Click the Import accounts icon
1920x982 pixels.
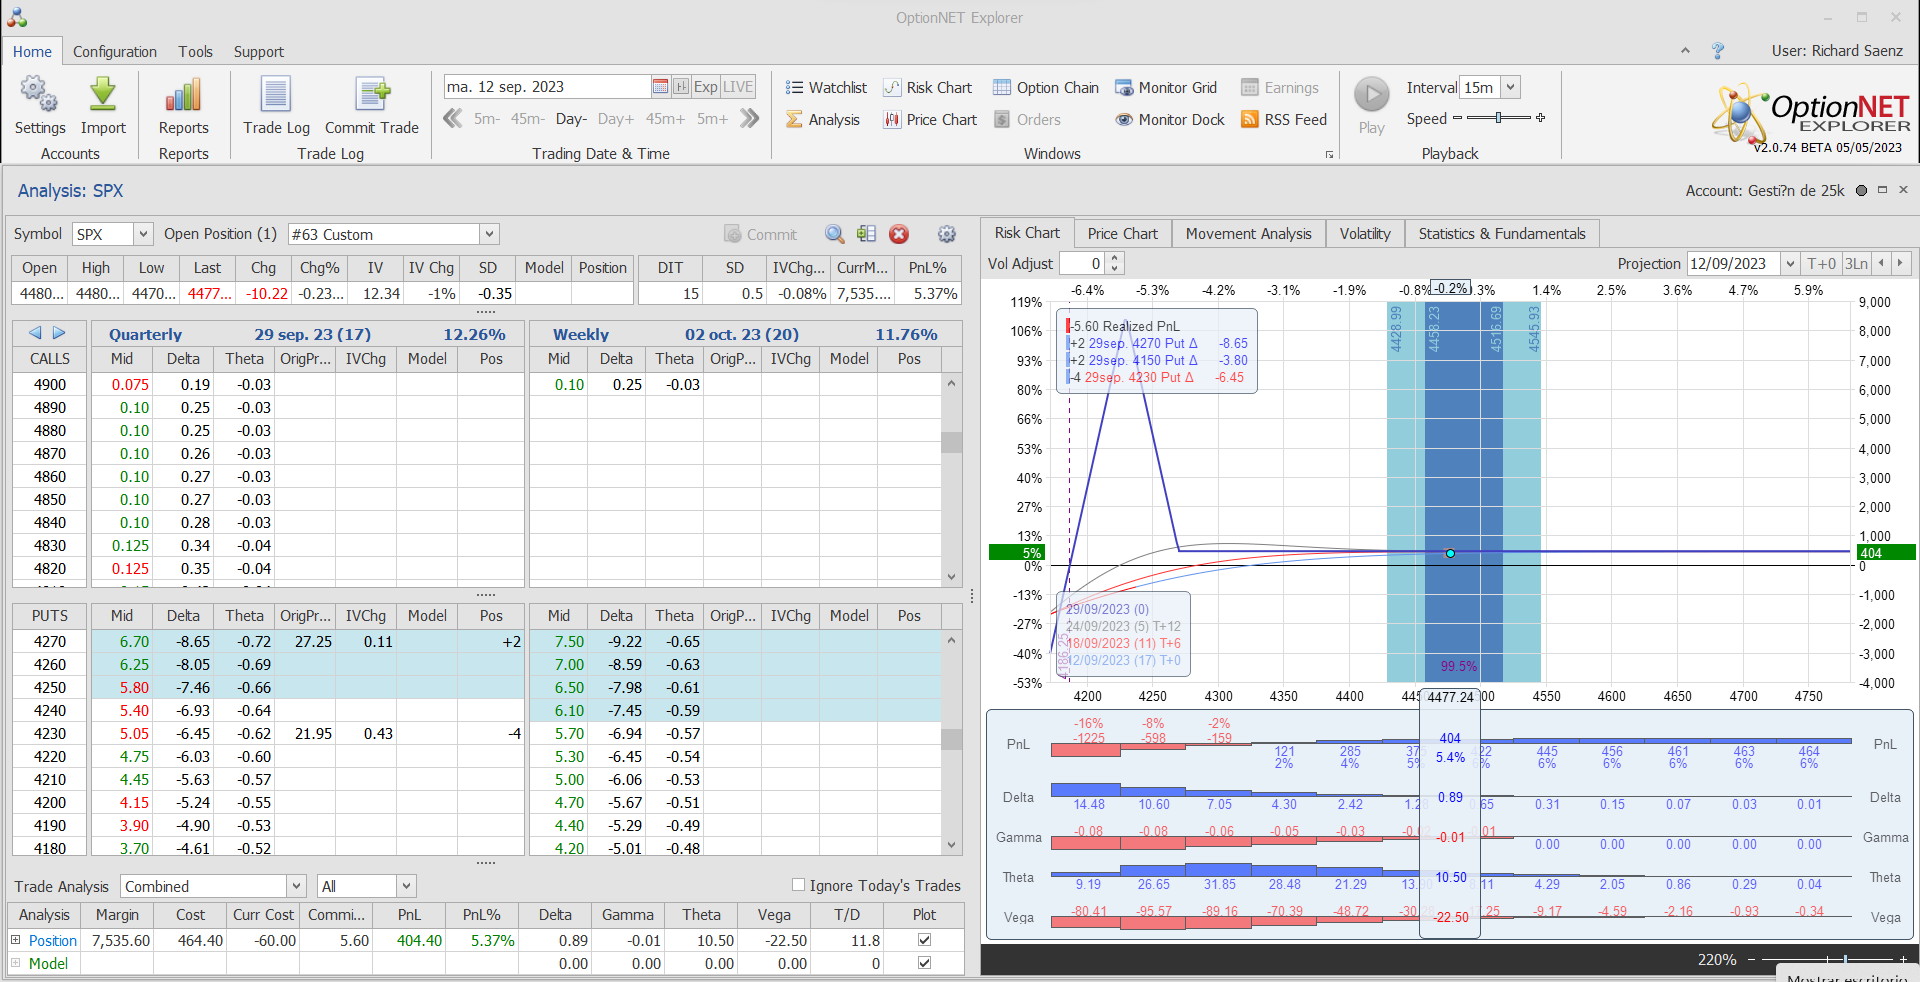pyautogui.click(x=103, y=96)
